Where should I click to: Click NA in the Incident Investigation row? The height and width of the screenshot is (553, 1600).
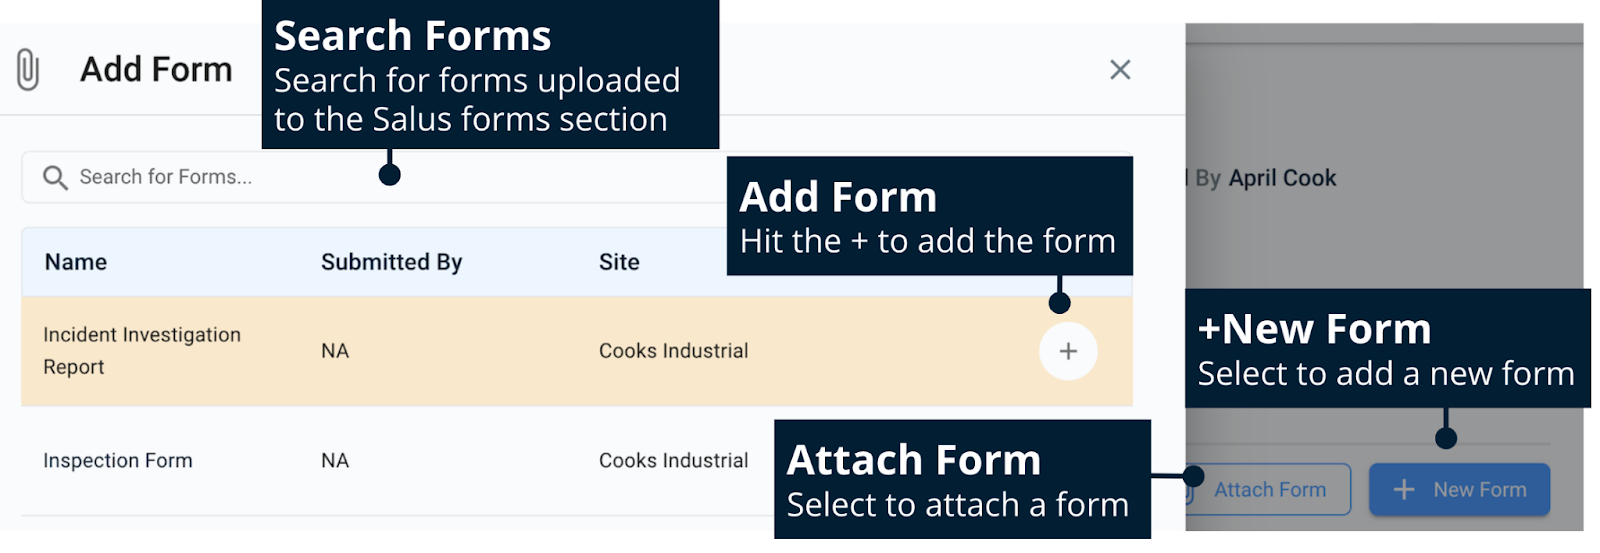coord(335,351)
